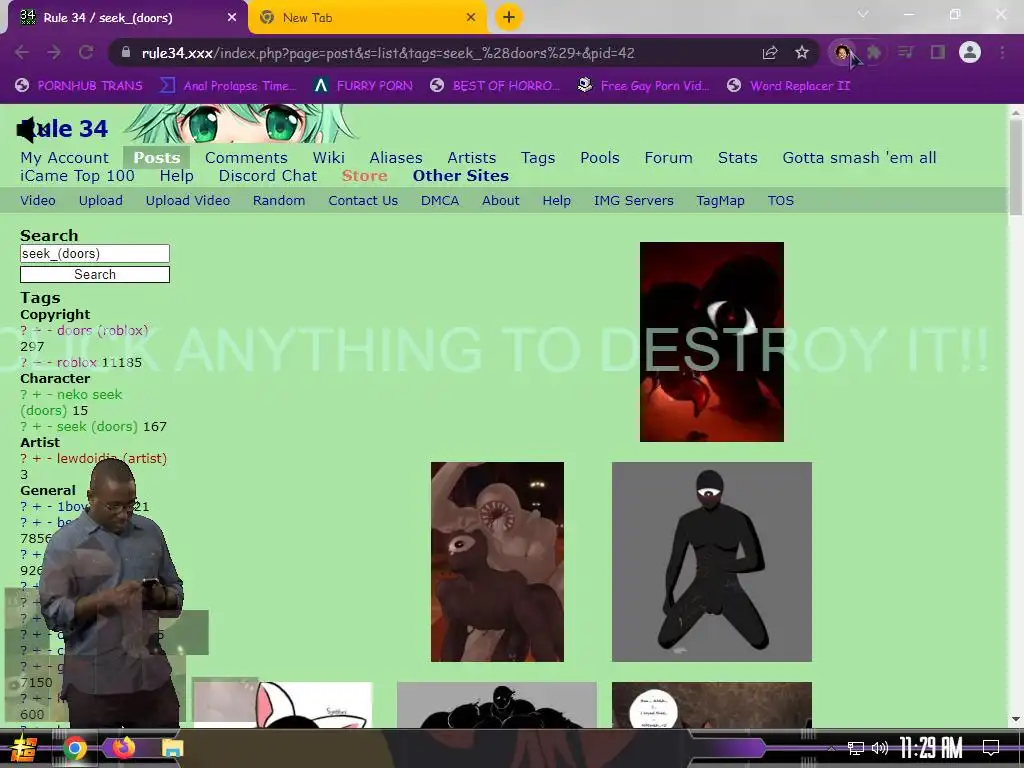Image resolution: width=1024 pixels, height=768 pixels.
Task: Open the Pools section
Action: click(x=600, y=157)
